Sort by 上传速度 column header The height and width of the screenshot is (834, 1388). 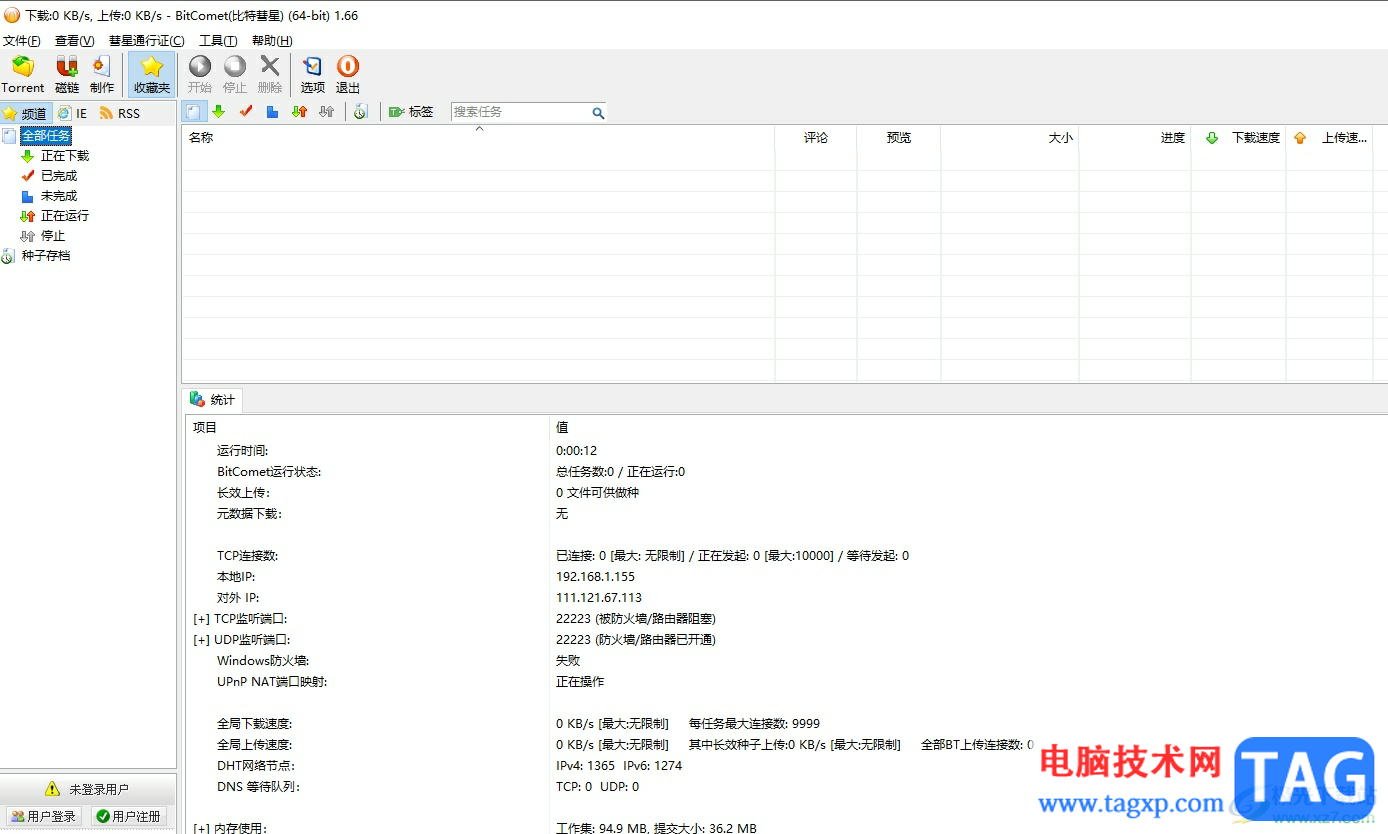pyautogui.click(x=1329, y=138)
